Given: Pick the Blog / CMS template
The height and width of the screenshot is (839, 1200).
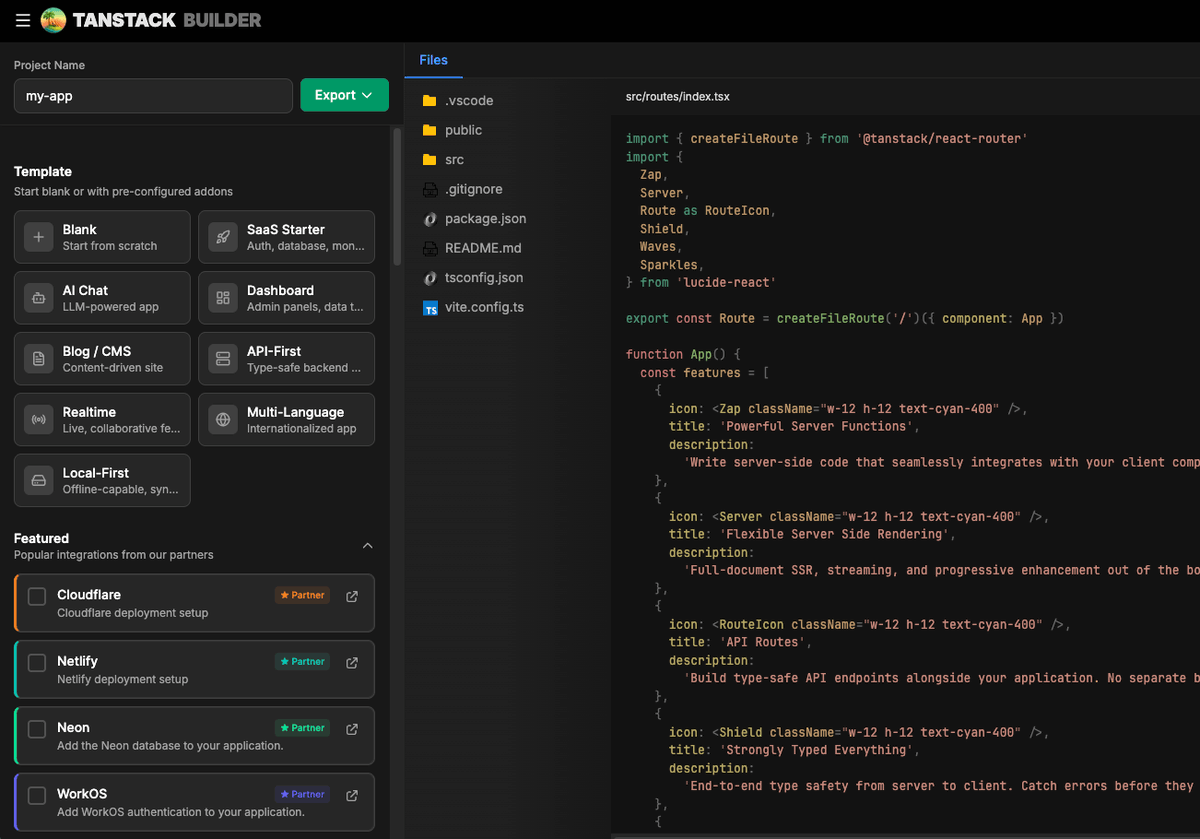Looking at the screenshot, I should point(102,359).
